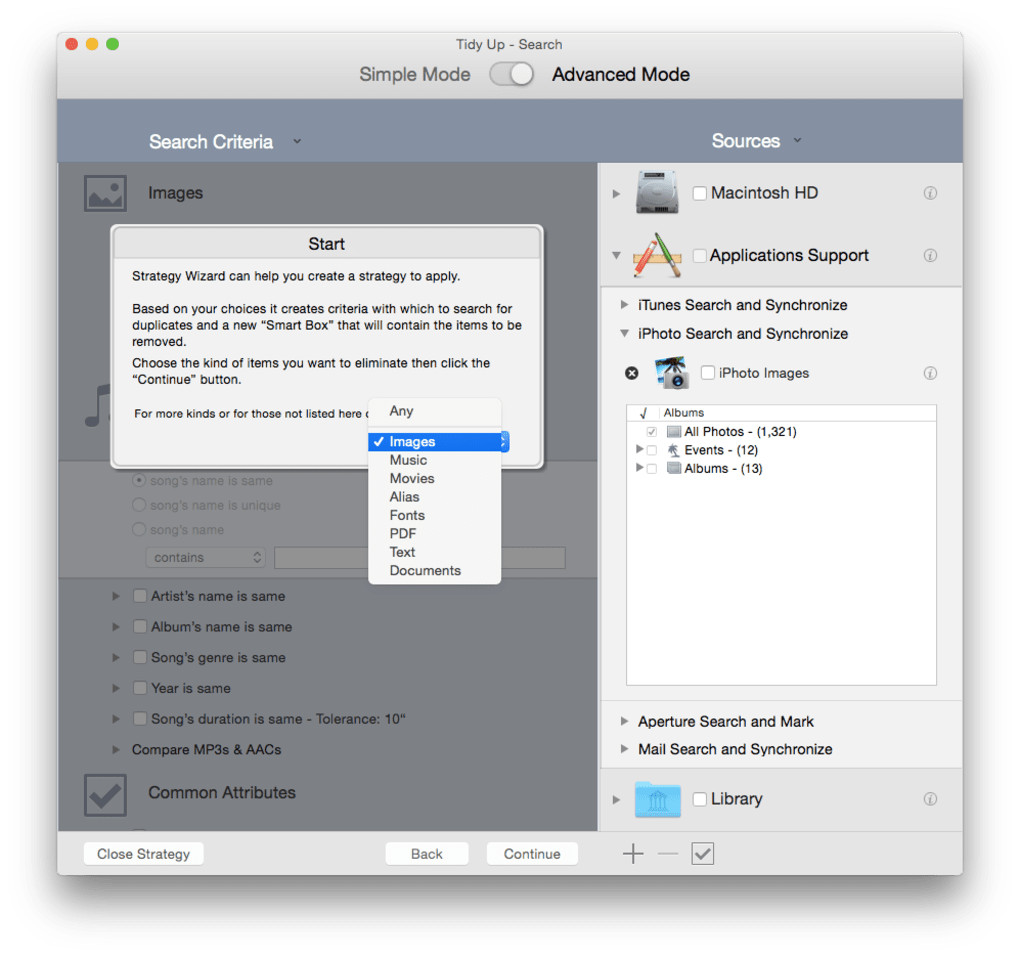The width and height of the screenshot is (1020, 957).
Task: Click the All Photos album icon
Action: (673, 431)
